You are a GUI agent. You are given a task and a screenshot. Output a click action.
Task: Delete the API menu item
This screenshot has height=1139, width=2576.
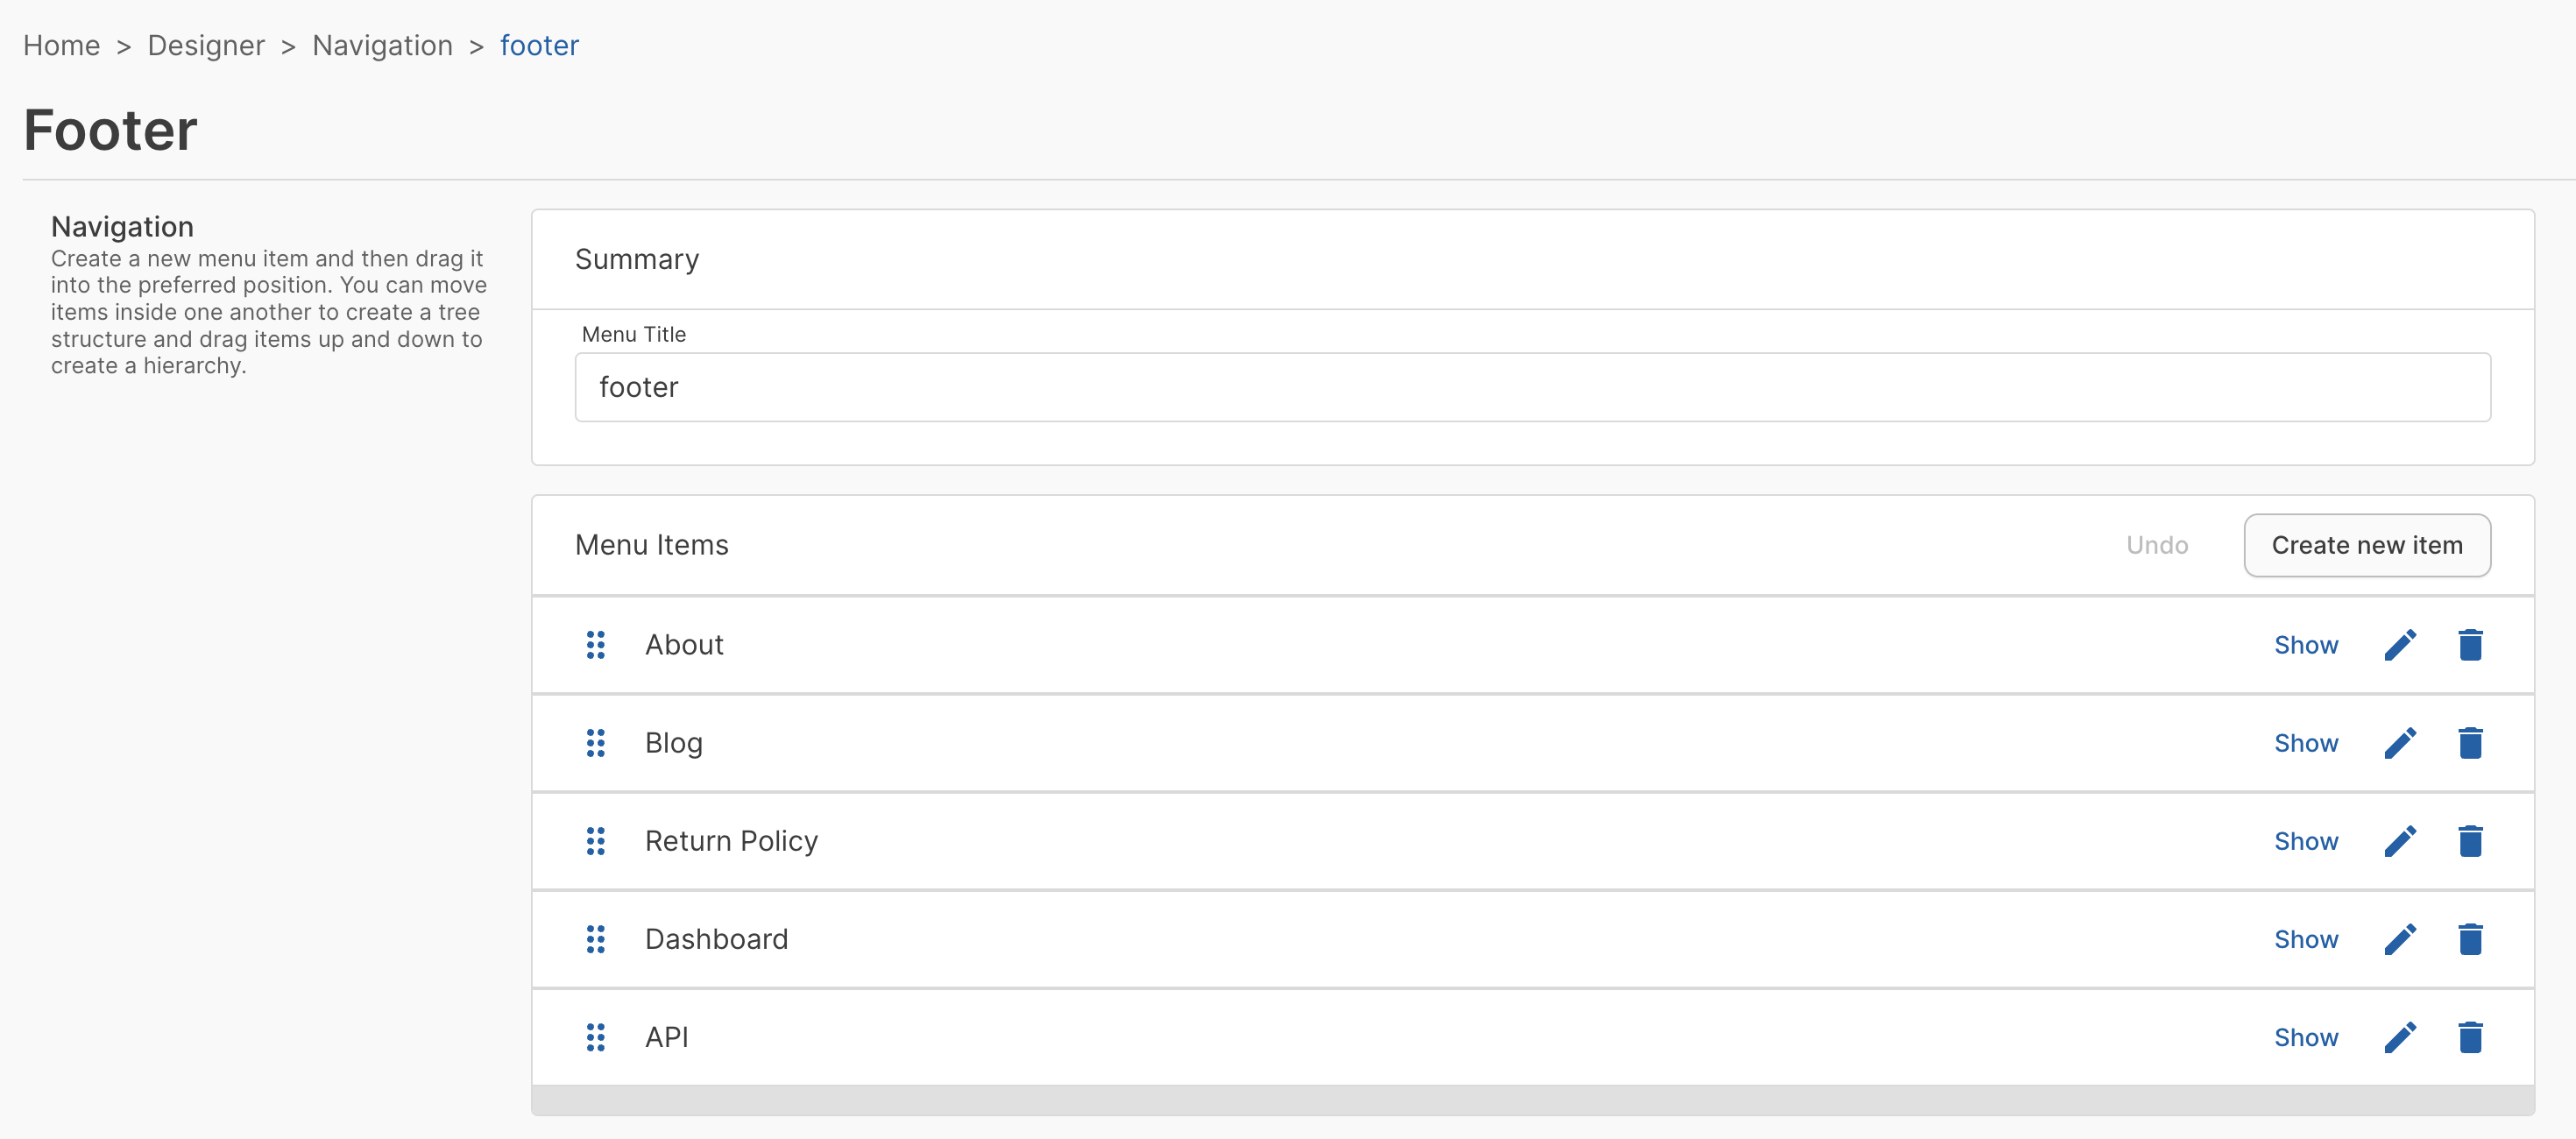click(2469, 1037)
